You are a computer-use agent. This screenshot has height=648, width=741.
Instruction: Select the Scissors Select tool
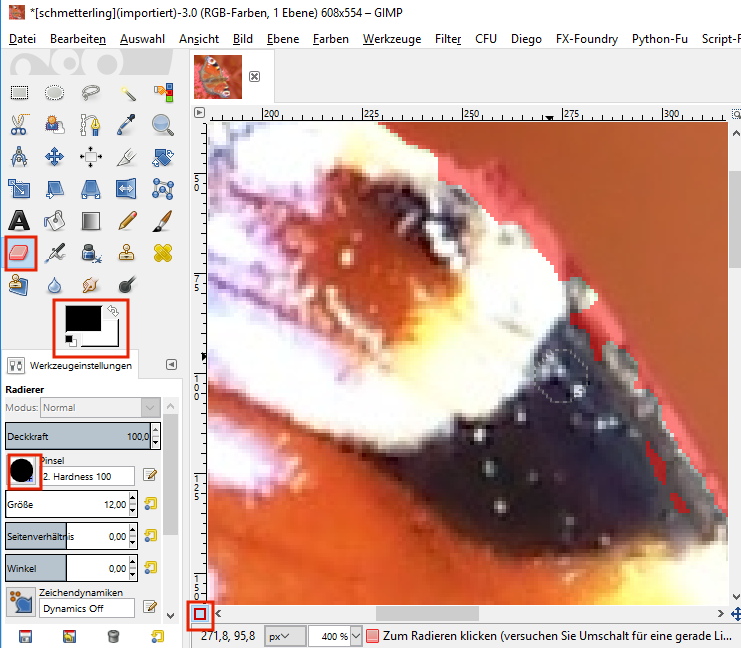click(x=19, y=125)
